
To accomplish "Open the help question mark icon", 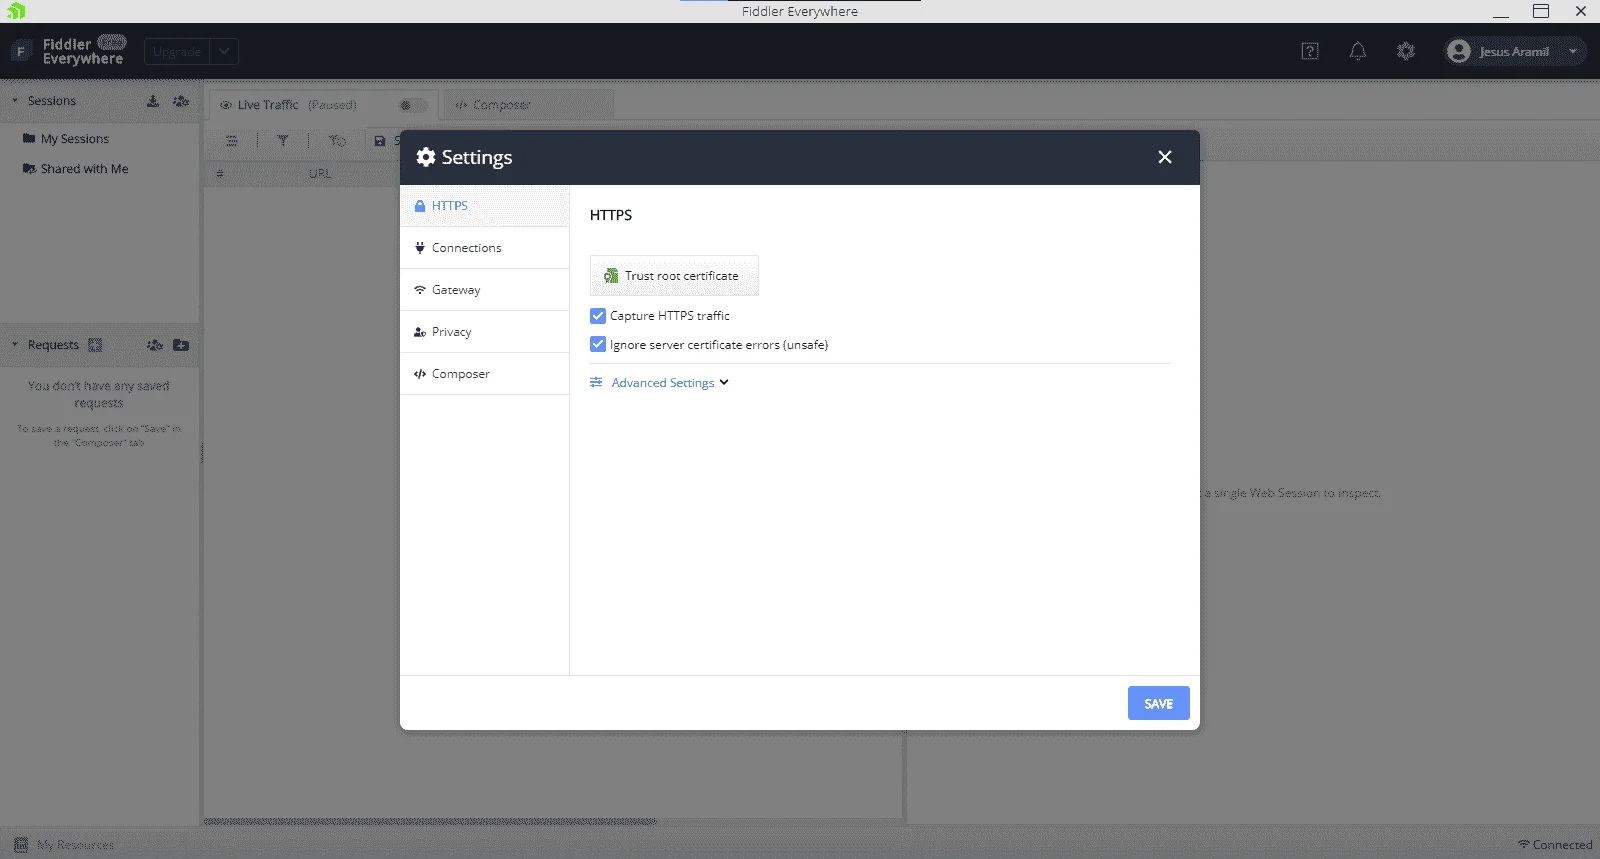I will click(x=1310, y=51).
